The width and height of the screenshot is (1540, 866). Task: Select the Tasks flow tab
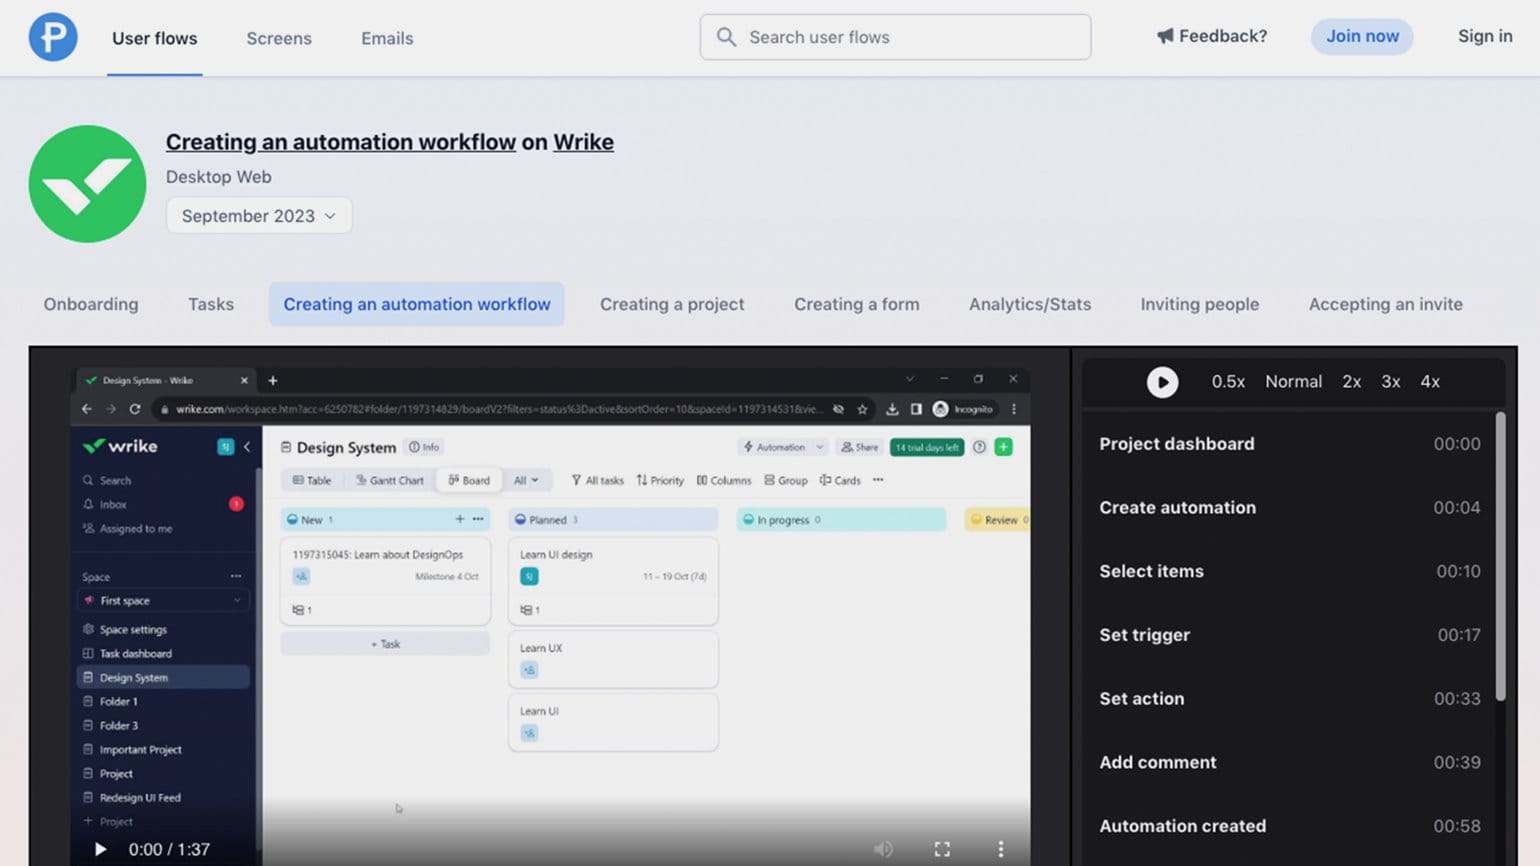click(x=211, y=304)
